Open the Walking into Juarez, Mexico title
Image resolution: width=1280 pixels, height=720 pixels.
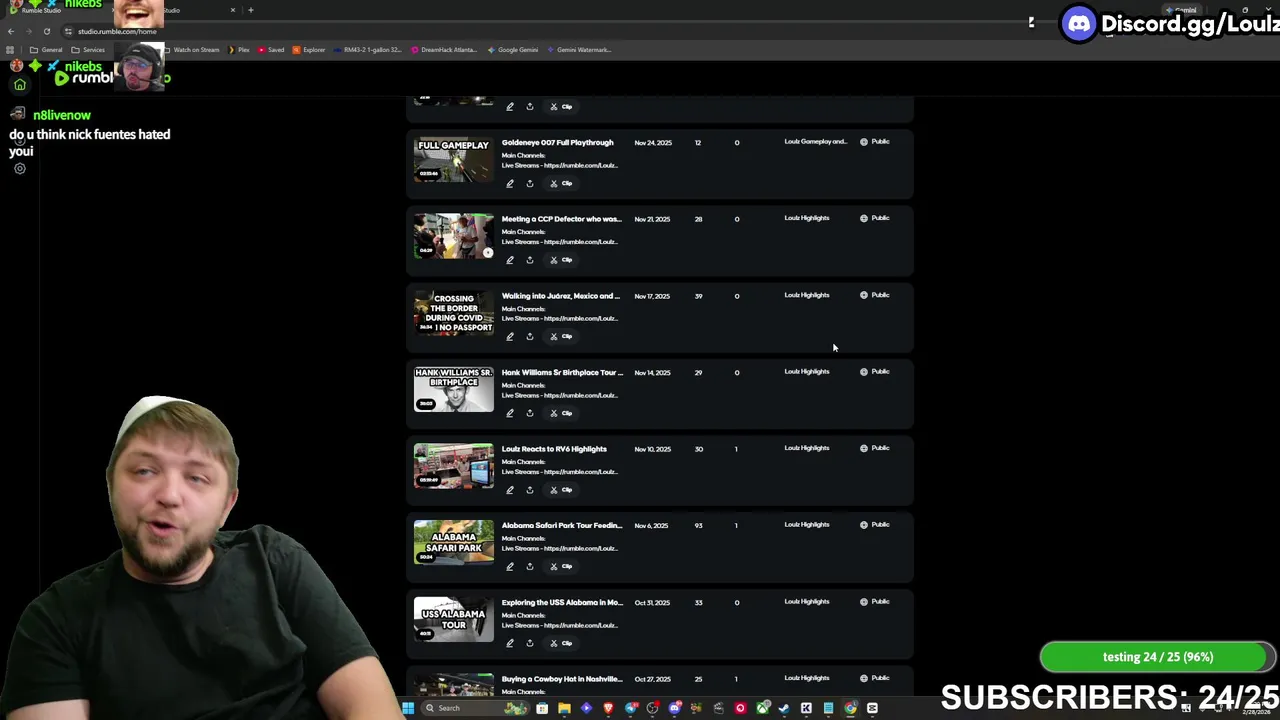coord(561,296)
